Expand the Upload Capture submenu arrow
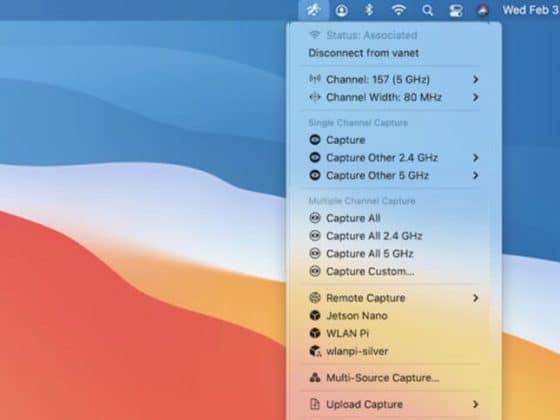The height and width of the screenshot is (420, 560). point(475,404)
